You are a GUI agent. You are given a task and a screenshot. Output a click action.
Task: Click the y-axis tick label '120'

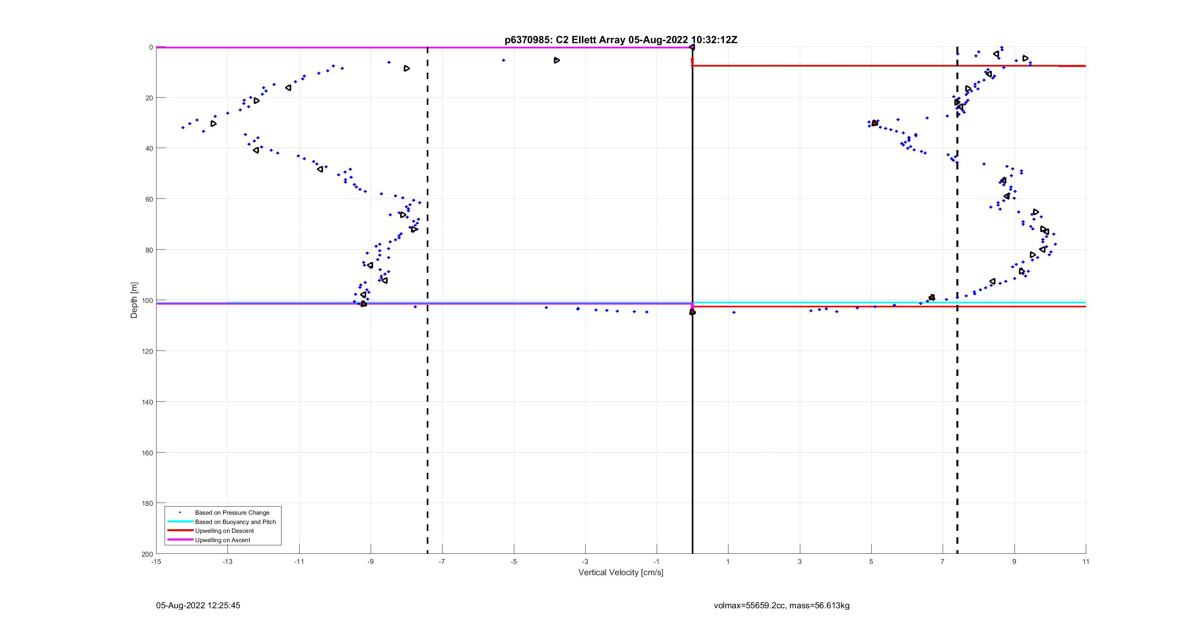tap(146, 351)
